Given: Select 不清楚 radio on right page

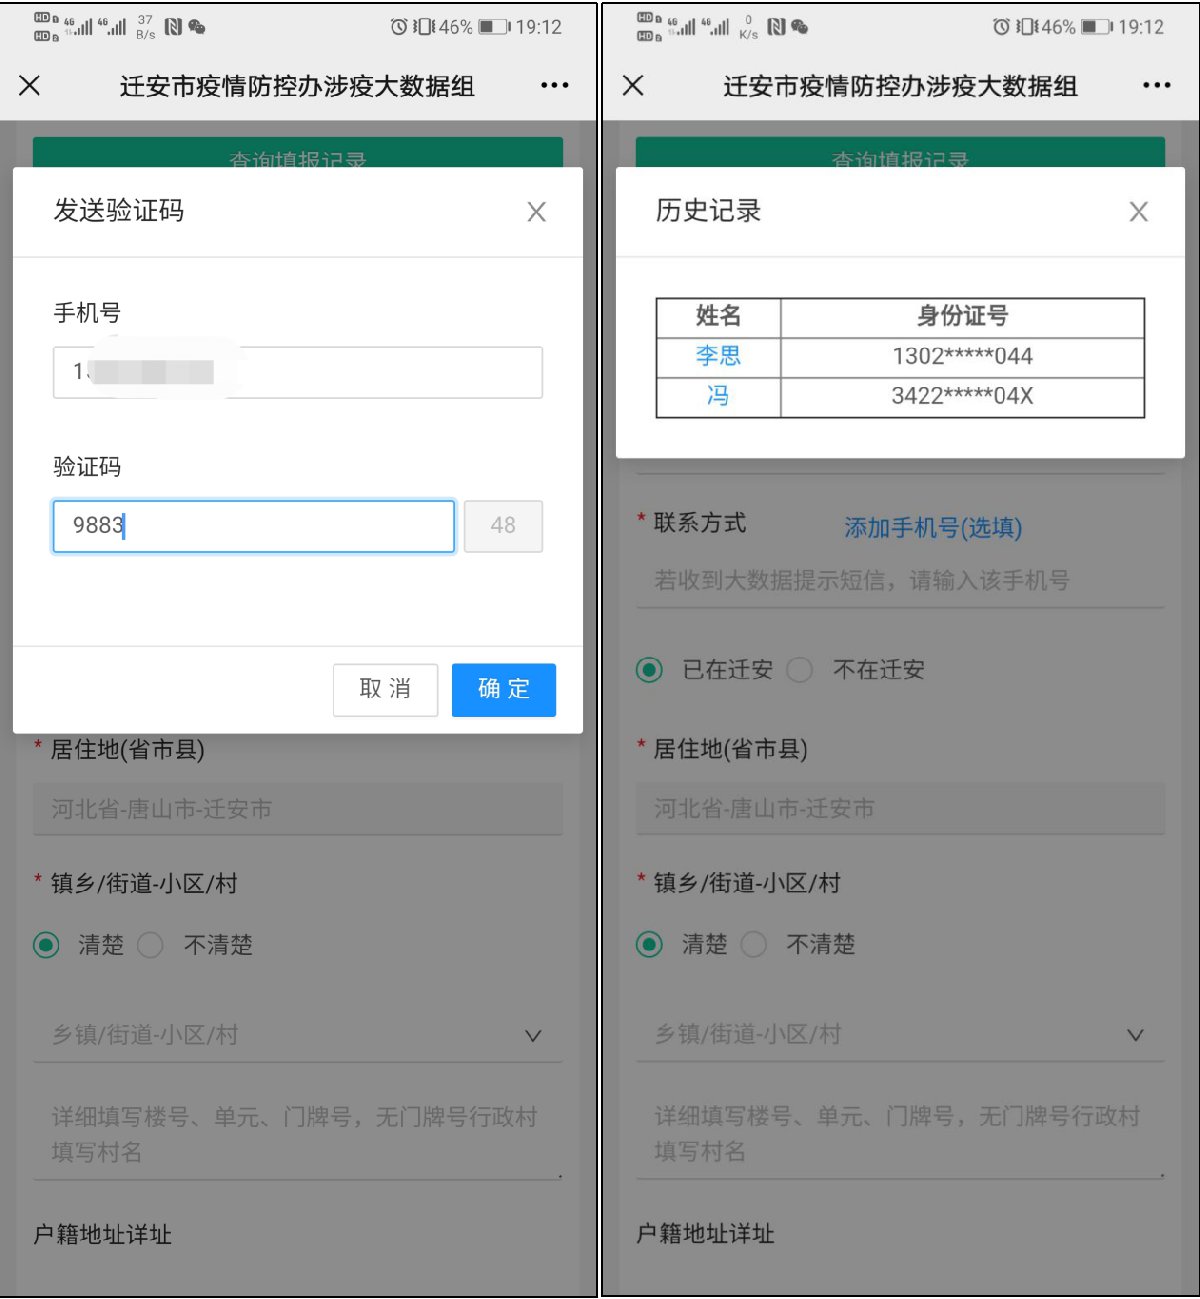Looking at the screenshot, I should (x=753, y=944).
